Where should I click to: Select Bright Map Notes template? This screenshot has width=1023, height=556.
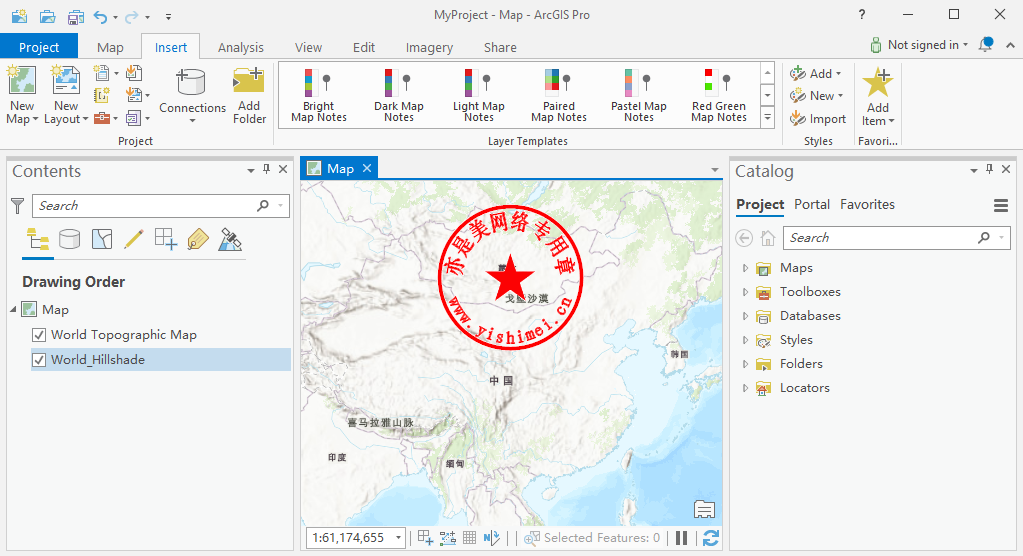[318, 95]
